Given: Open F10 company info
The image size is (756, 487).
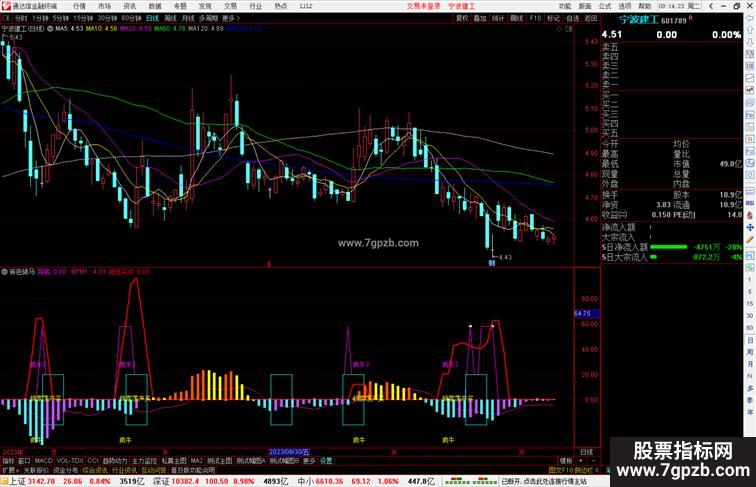Looking at the screenshot, I should coord(535,18).
